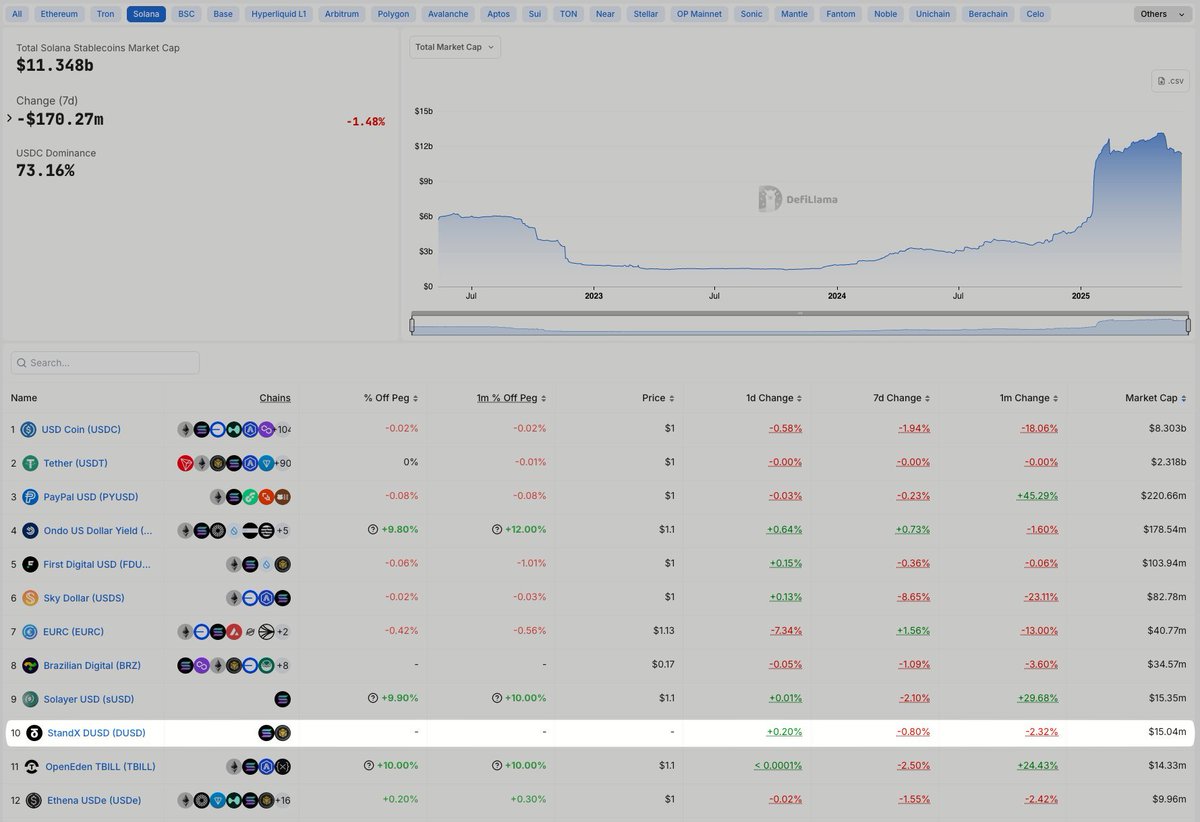Click the Ethena USDe token logo
Image resolution: width=1200 pixels, height=822 pixels.
[32, 800]
